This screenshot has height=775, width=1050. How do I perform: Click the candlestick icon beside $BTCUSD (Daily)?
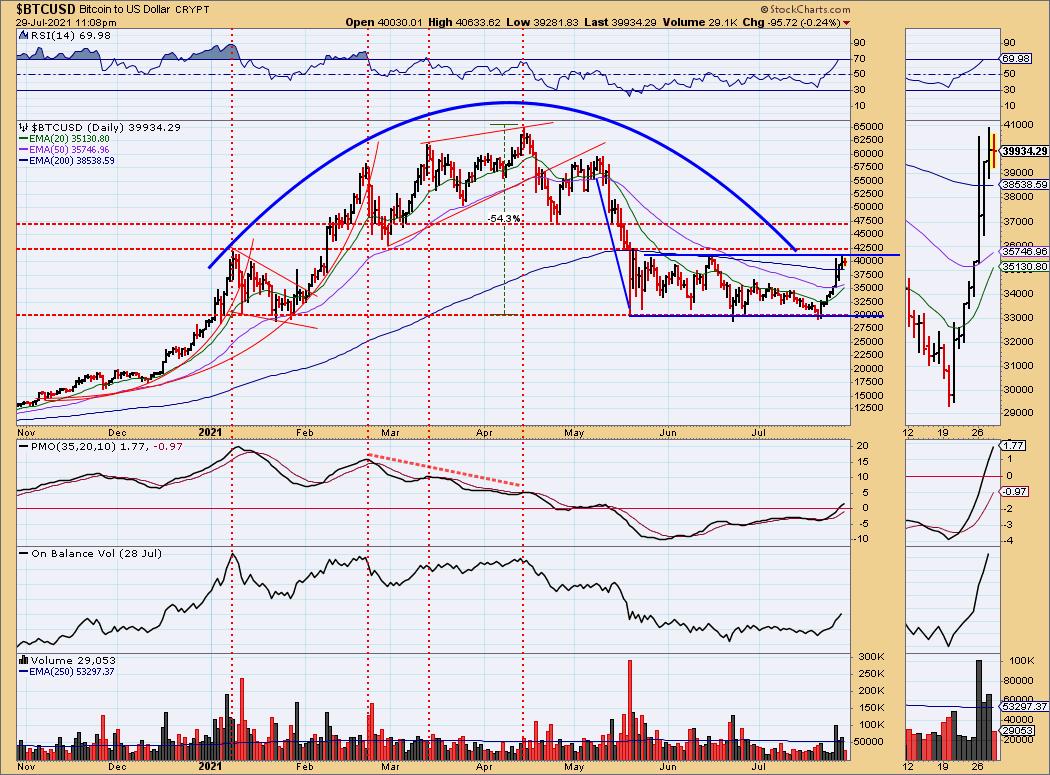coord(23,127)
